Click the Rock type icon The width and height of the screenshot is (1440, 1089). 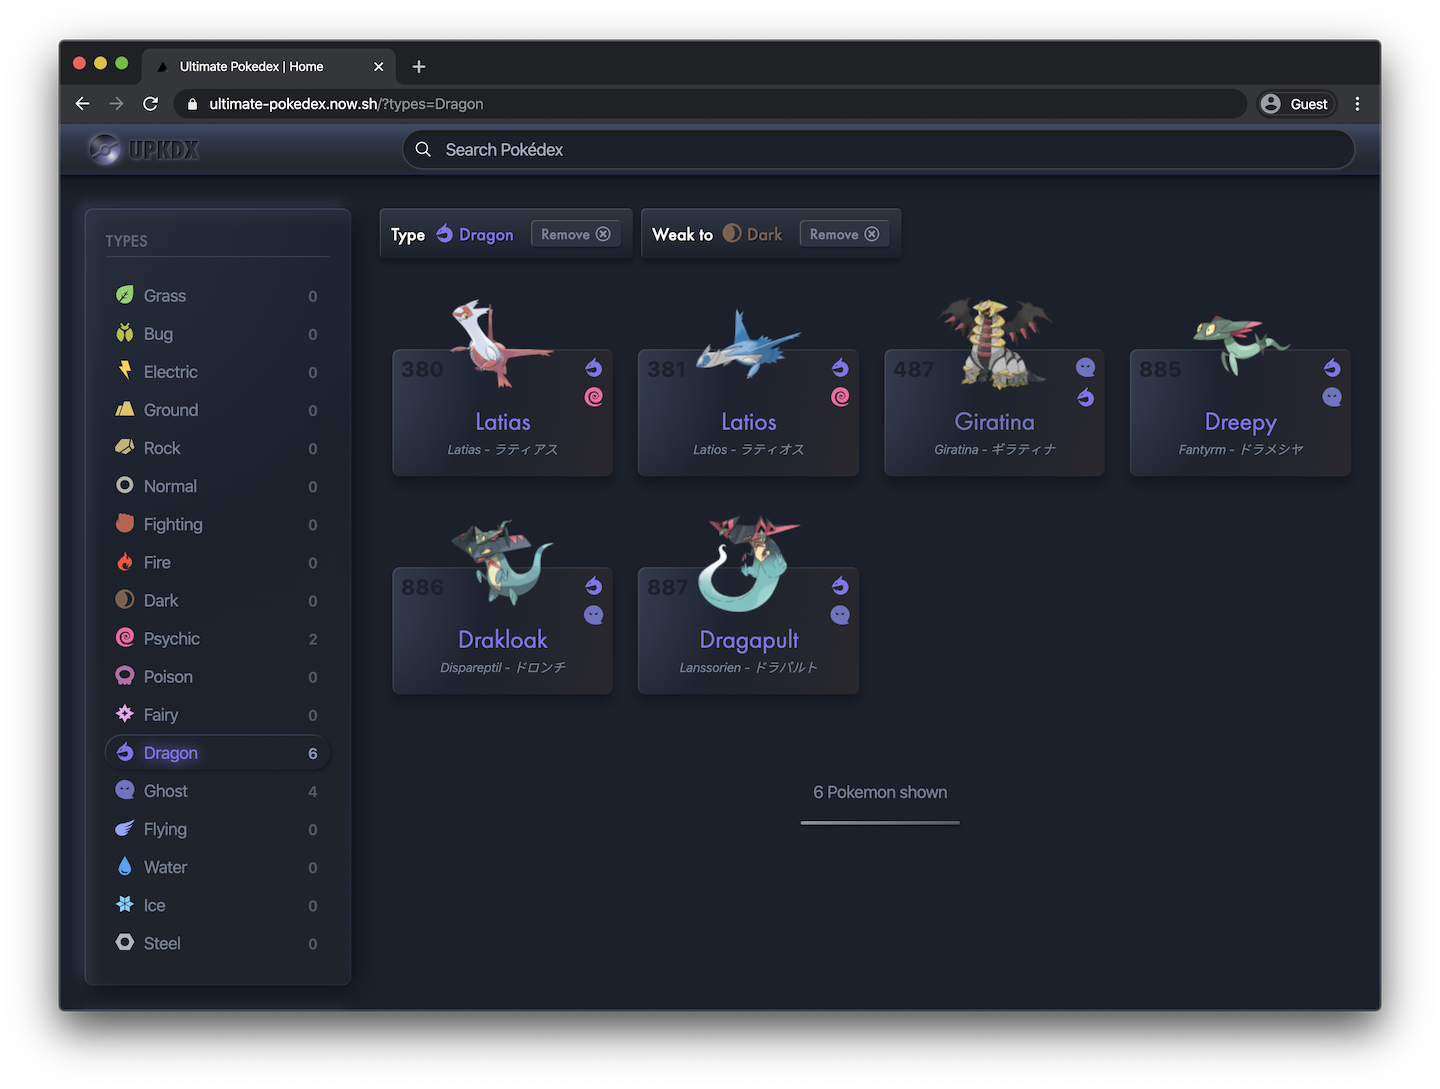tap(125, 447)
